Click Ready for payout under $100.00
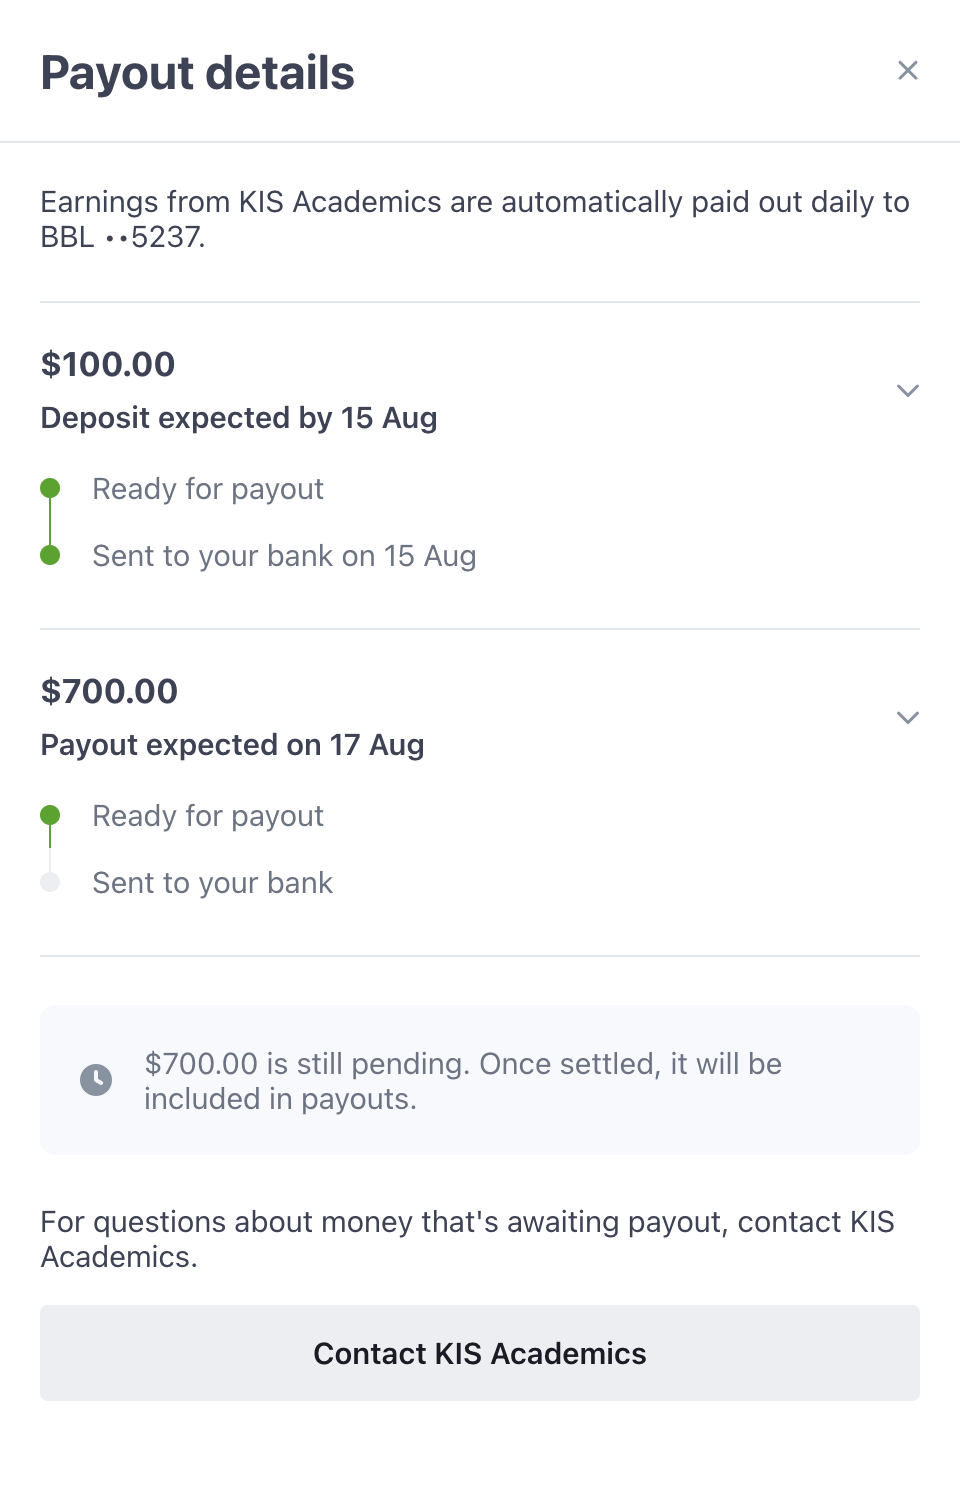Viewport: 960px width, 1500px height. click(208, 489)
